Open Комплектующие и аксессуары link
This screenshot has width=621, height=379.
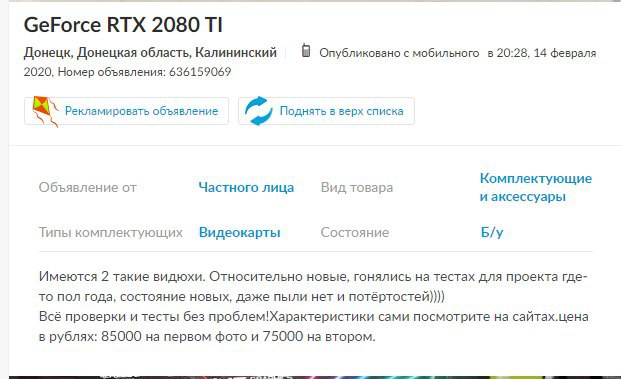535,187
